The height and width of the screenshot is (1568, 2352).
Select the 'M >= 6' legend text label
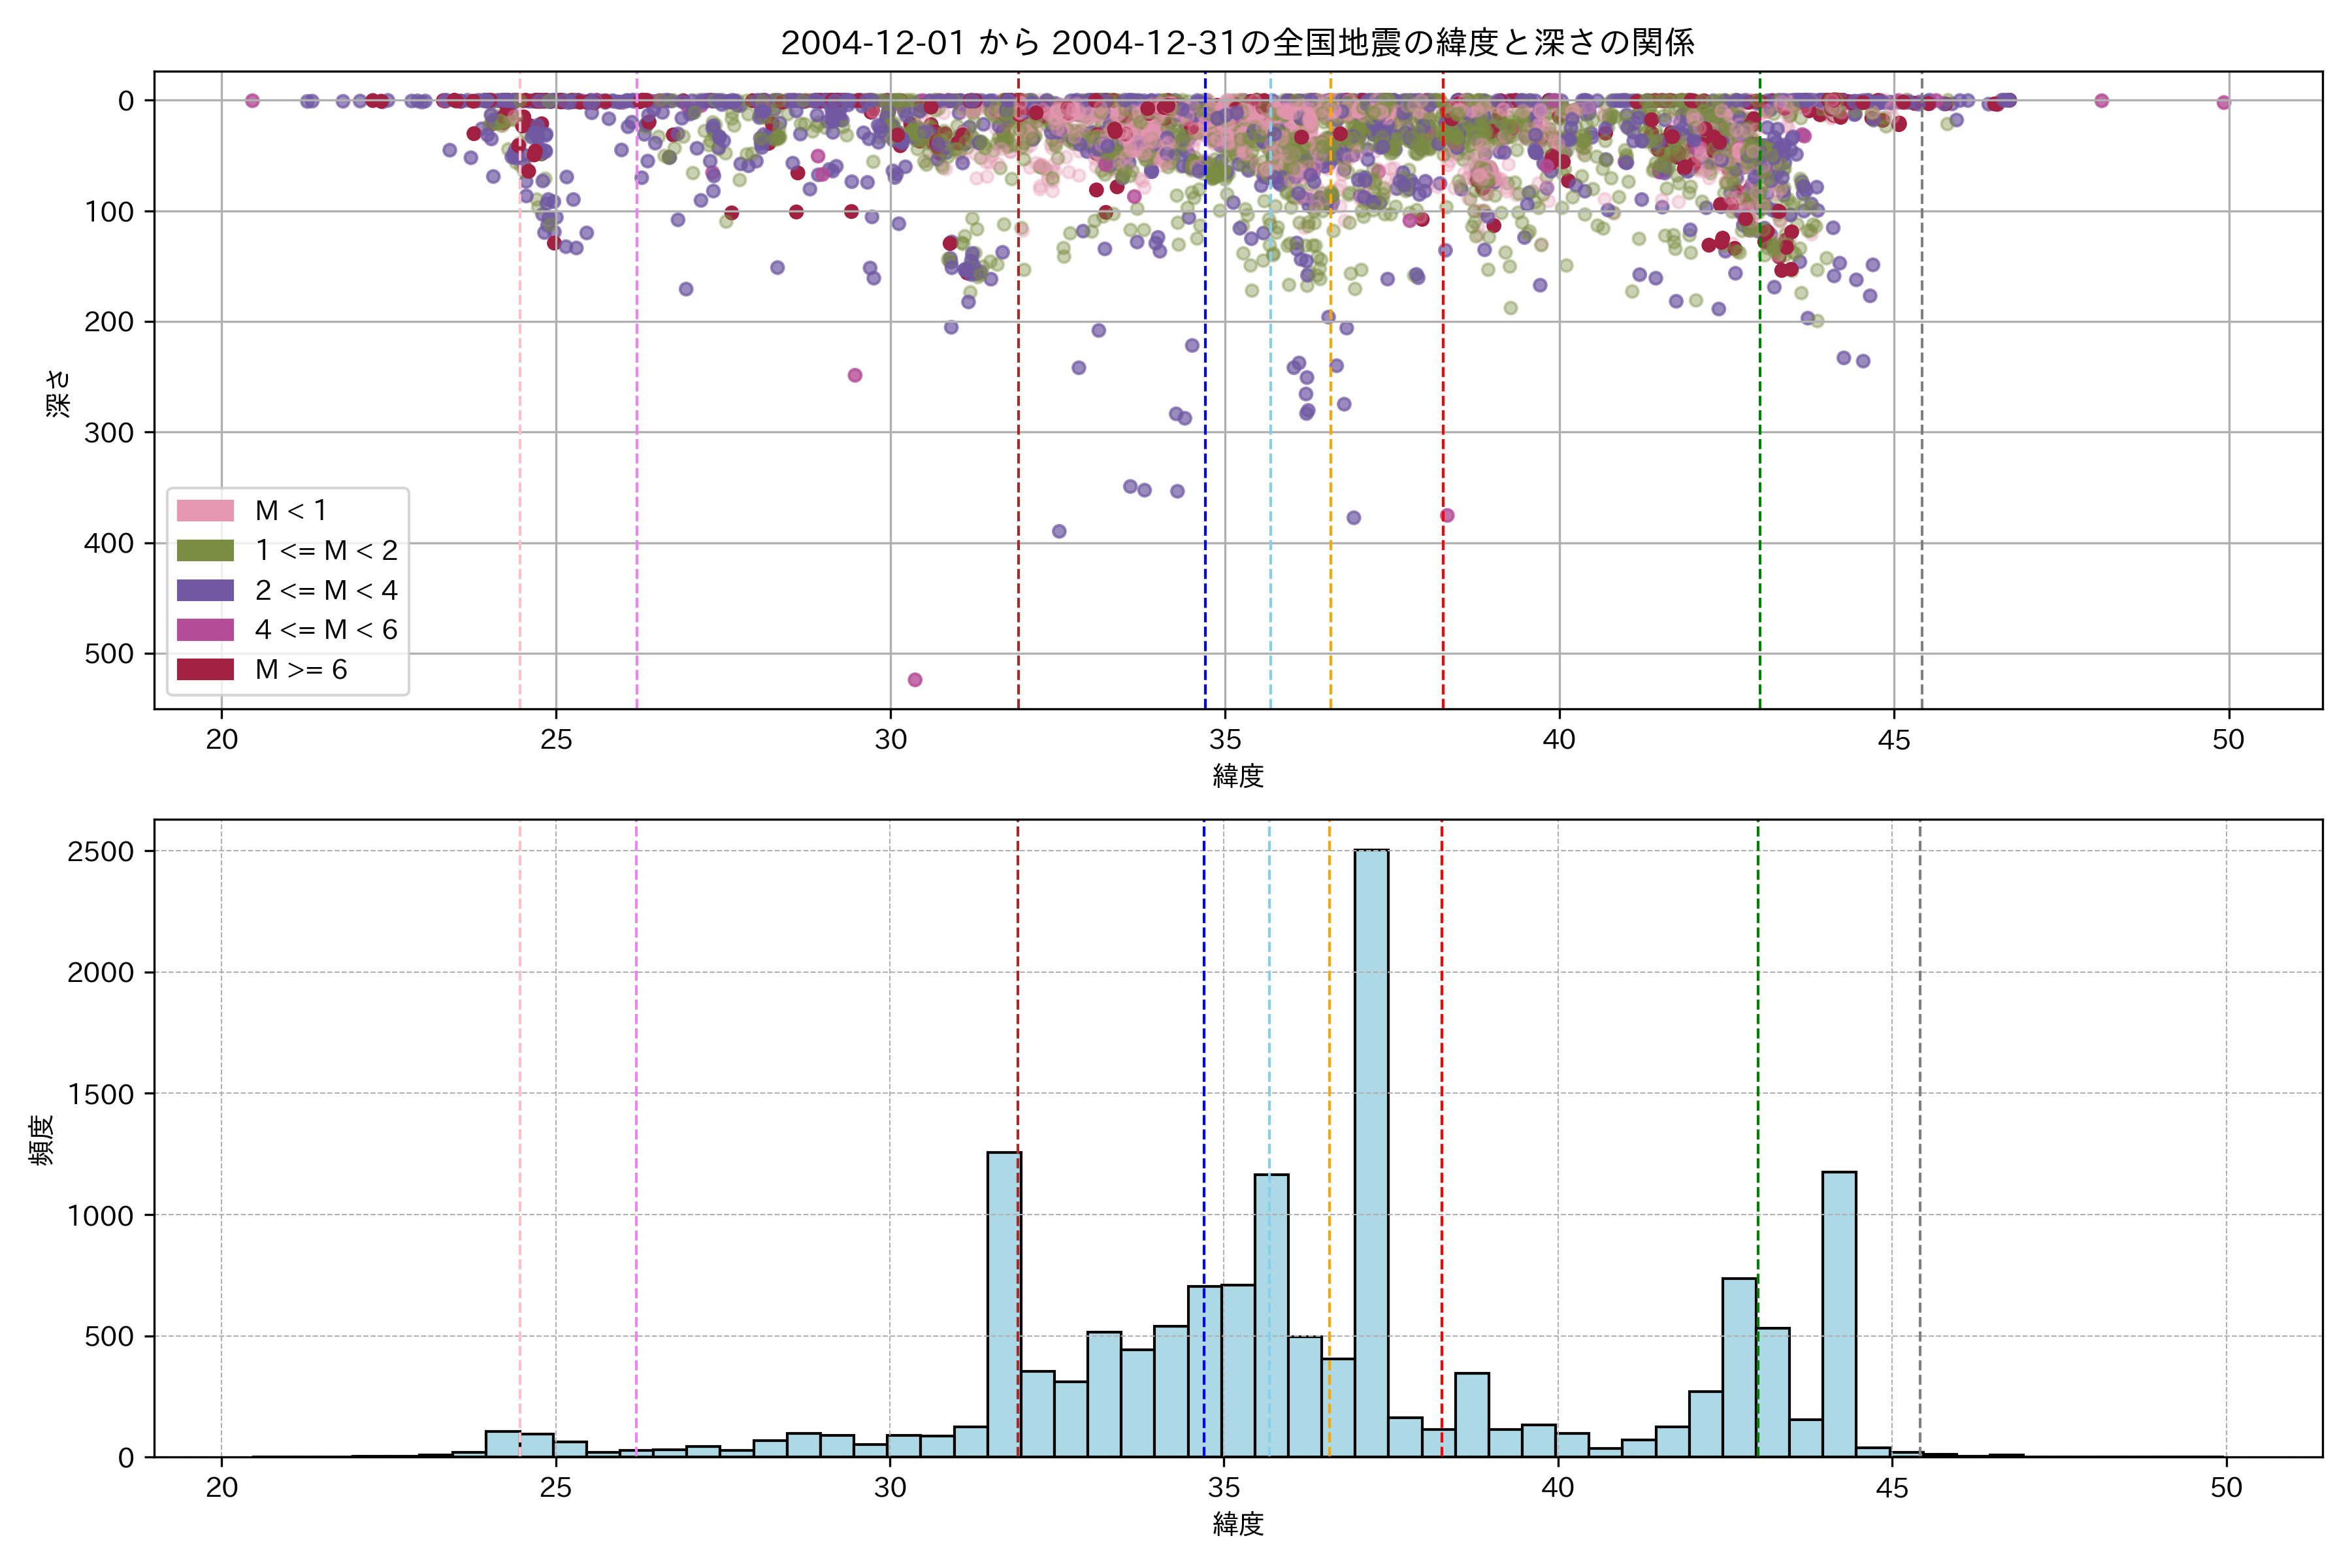click(x=301, y=670)
